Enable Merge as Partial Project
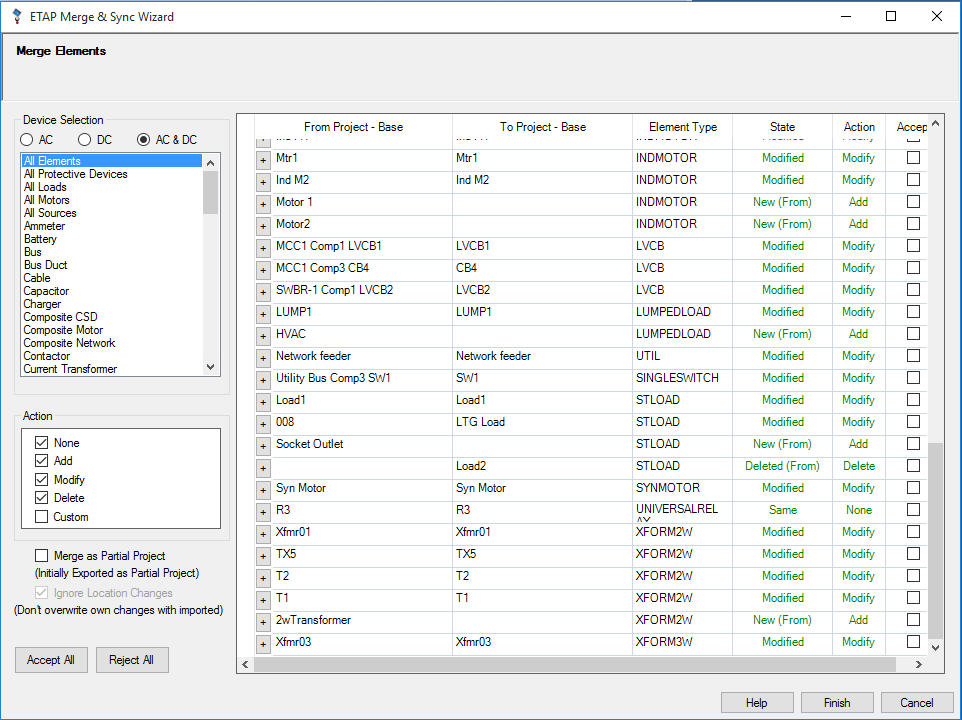The image size is (962, 720). pos(42,556)
